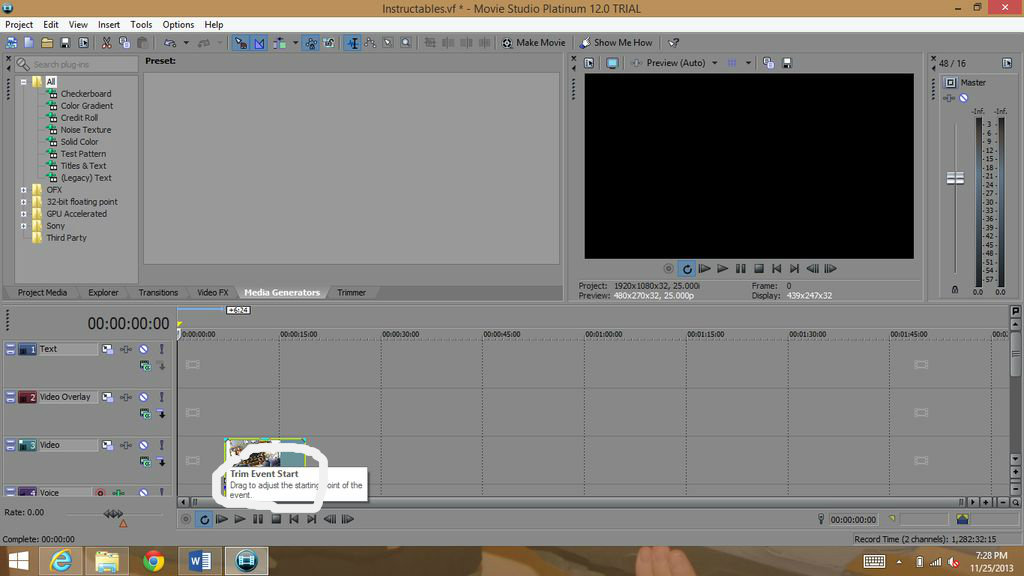Screen dimensions: 1024x576
Task: Open the Auto Ripple mode dropdown
Action: coord(295,43)
